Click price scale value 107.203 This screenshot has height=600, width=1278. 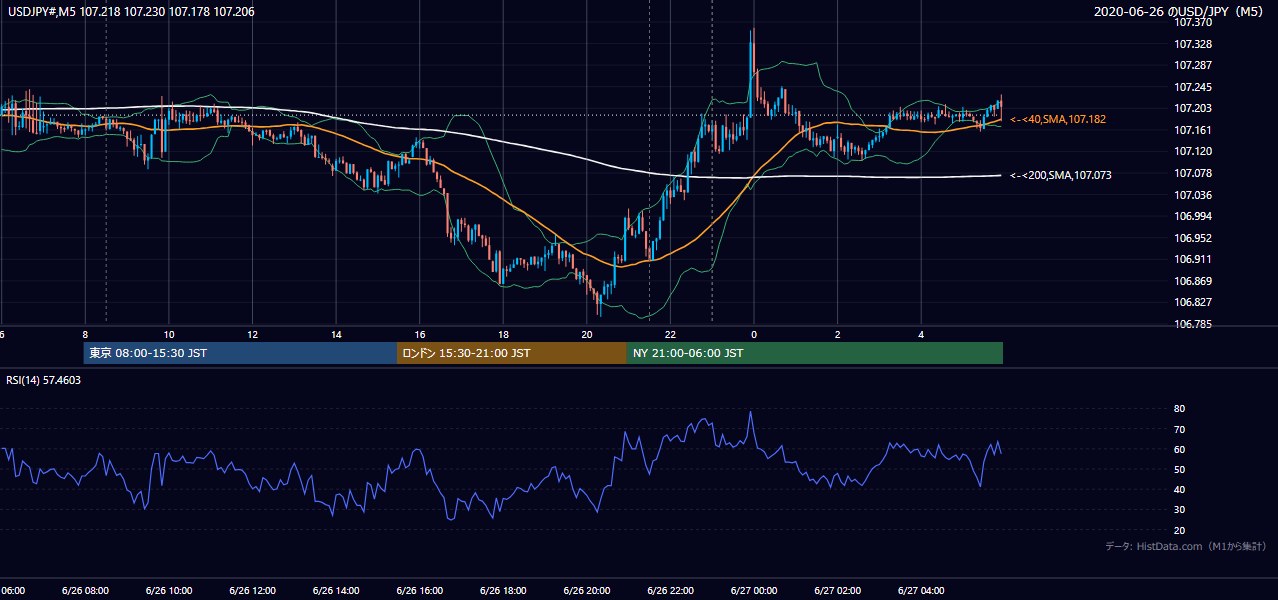pyautogui.click(x=1193, y=109)
